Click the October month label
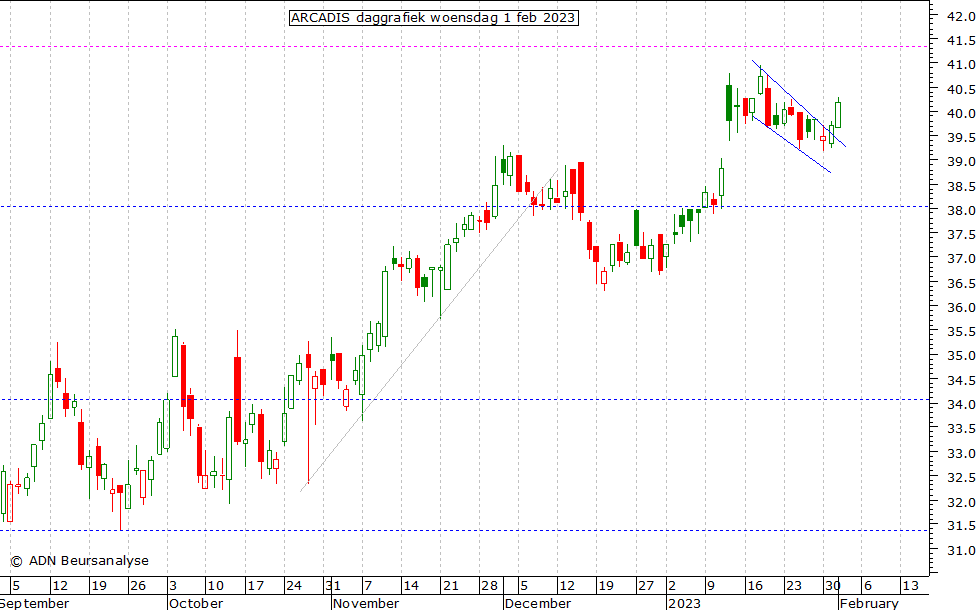The height and width of the screenshot is (610, 980). pyautogui.click(x=196, y=603)
